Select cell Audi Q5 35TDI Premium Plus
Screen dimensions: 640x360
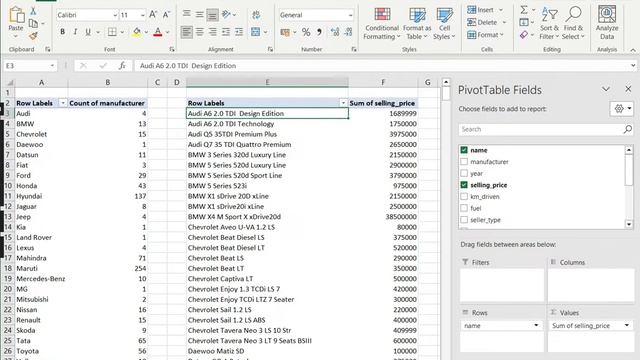tap(267, 134)
